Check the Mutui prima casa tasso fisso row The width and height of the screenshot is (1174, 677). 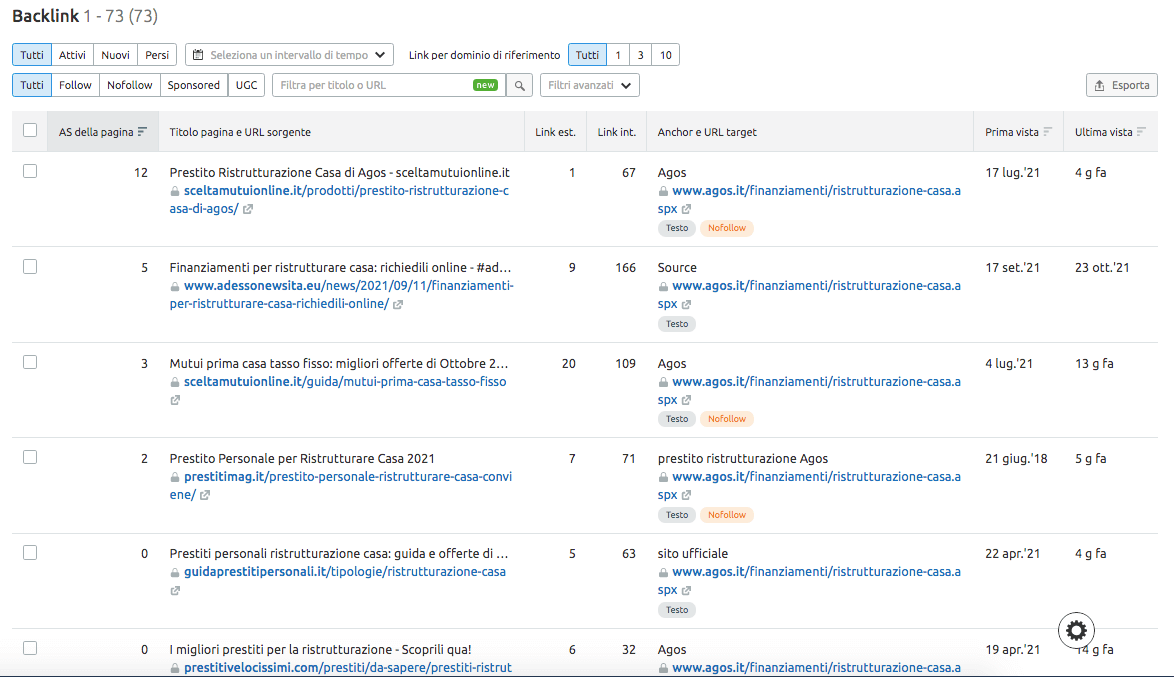(x=30, y=362)
